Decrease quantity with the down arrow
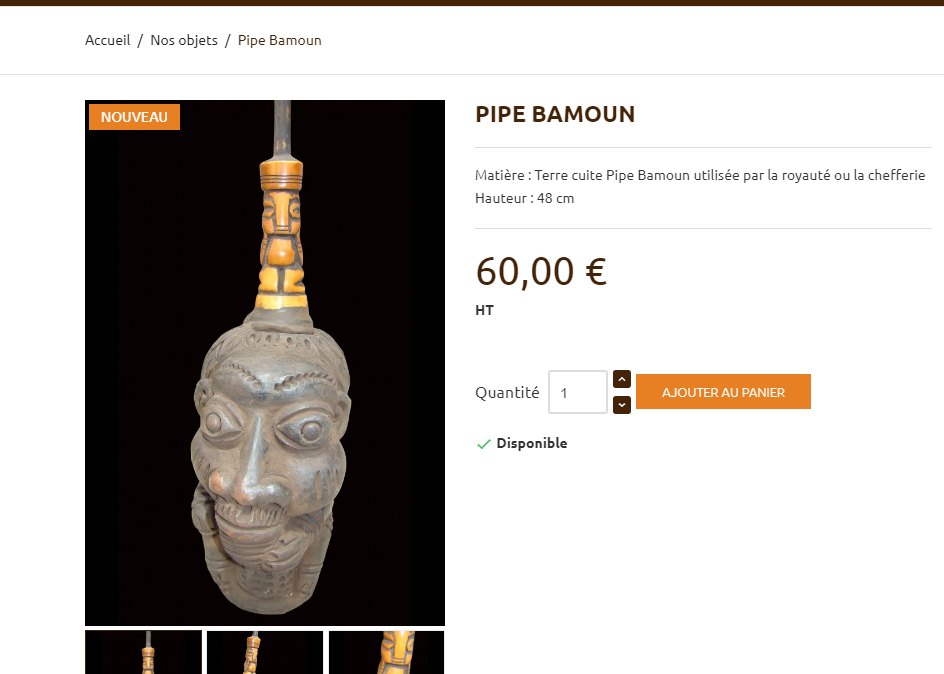The width and height of the screenshot is (944, 674). [621, 405]
